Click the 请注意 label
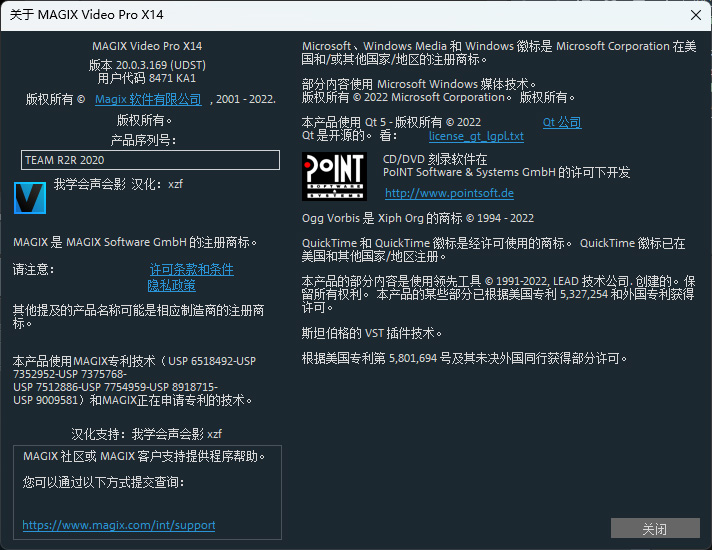The width and height of the screenshot is (712, 550). (x=34, y=269)
